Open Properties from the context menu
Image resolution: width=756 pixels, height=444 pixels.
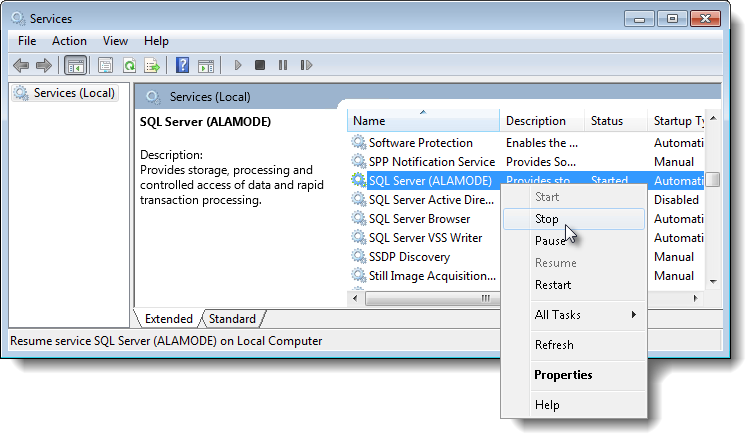click(x=574, y=375)
